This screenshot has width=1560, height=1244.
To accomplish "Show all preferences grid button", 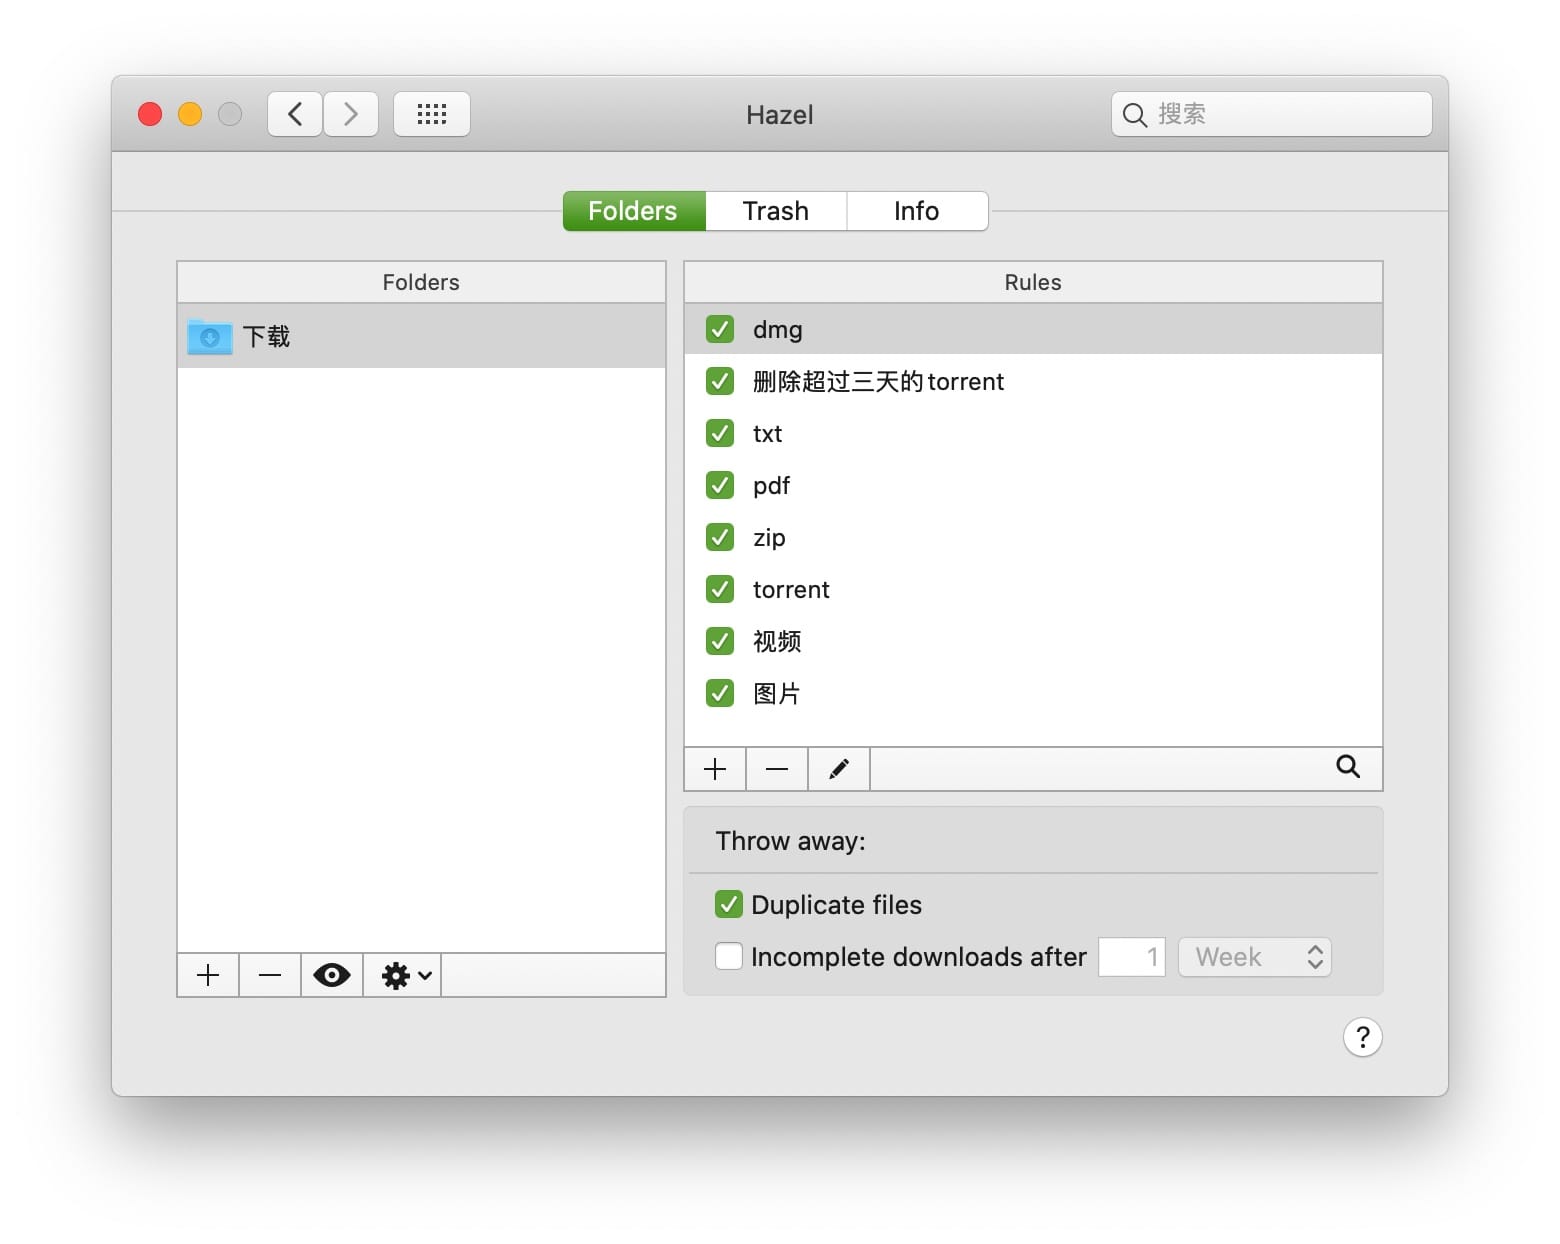I will click(x=432, y=114).
